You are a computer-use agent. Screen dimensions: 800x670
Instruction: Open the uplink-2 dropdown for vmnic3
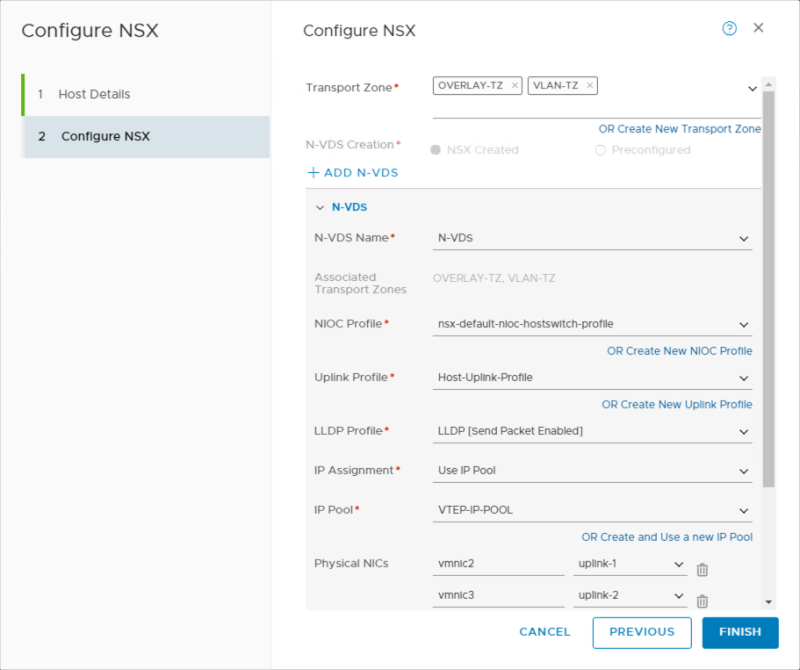point(630,596)
